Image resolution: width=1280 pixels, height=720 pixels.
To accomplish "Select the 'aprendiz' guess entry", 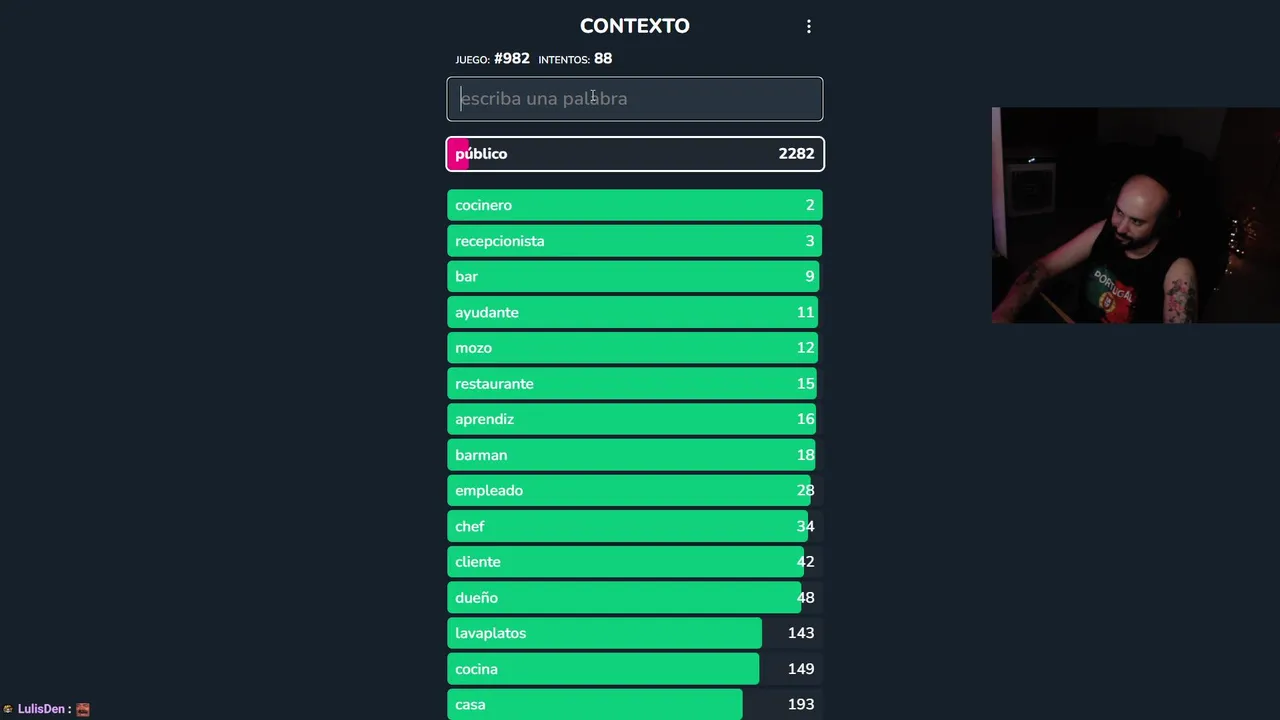I will click(x=635, y=419).
